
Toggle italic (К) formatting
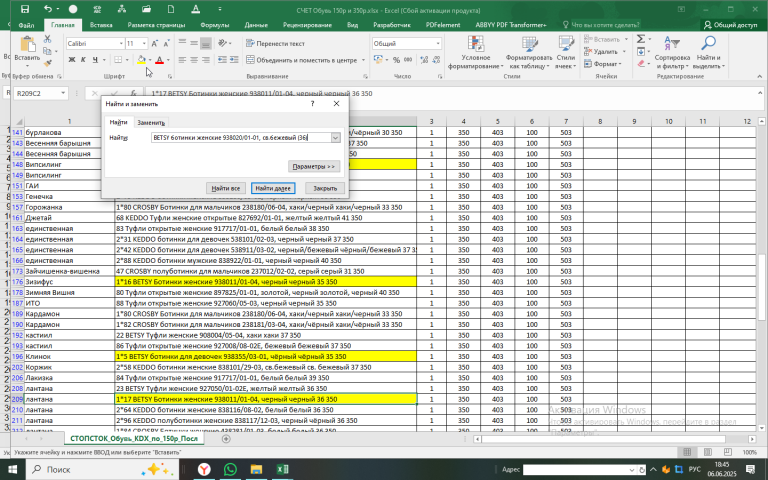pos(84,60)
